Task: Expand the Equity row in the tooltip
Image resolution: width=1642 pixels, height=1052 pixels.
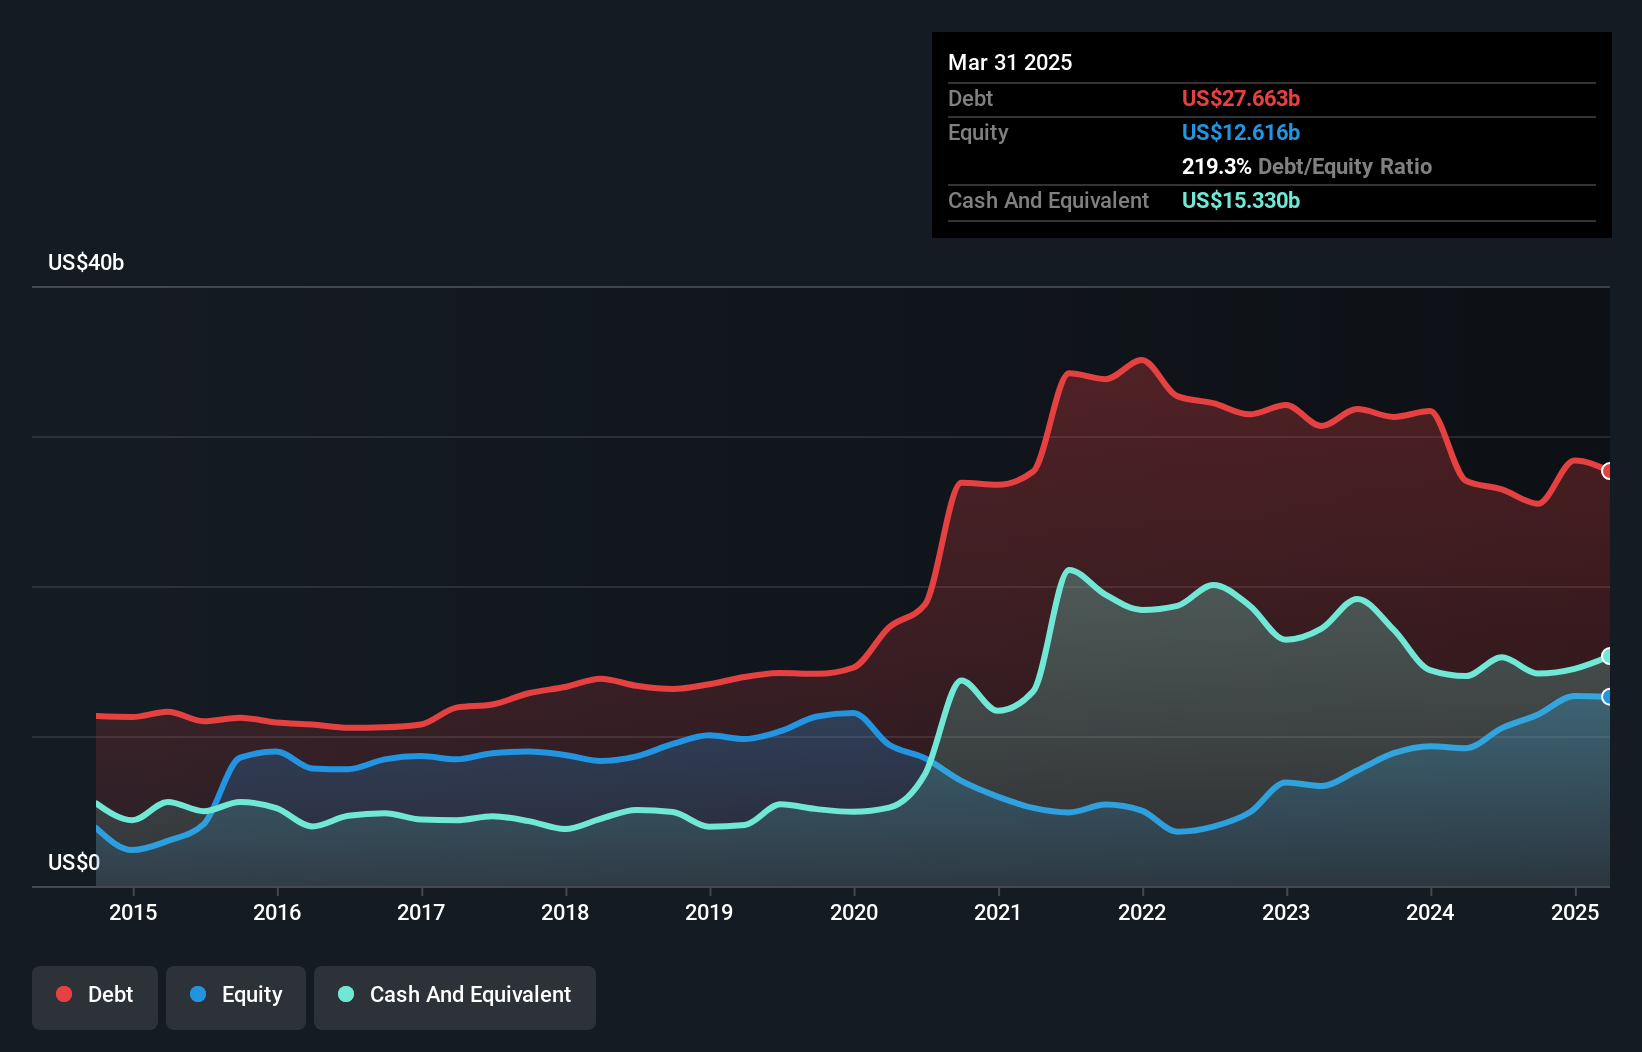Action: (x=1100, y=132)
